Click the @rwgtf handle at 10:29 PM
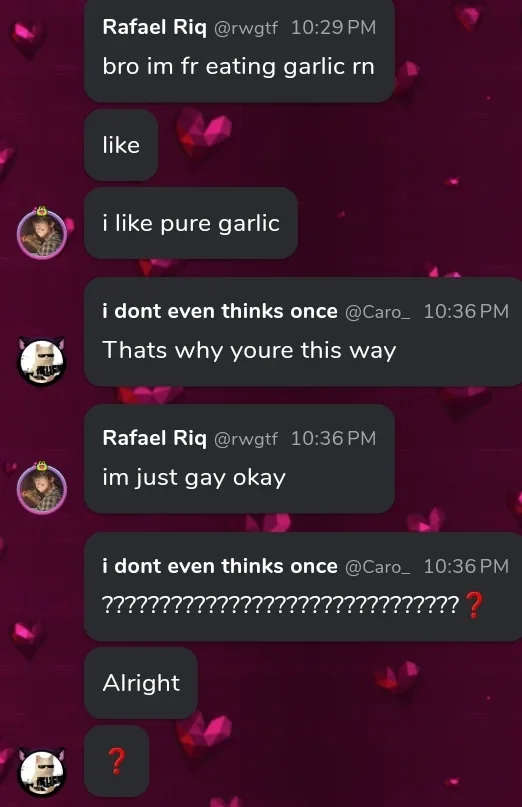This screenshot has width=522, height=807. tap(245, 28)
